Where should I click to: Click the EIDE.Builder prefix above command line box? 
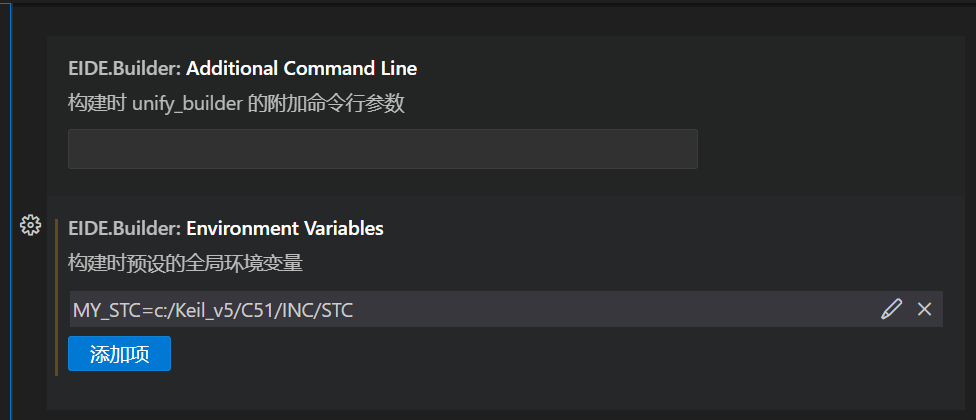[x=124, y=68]
